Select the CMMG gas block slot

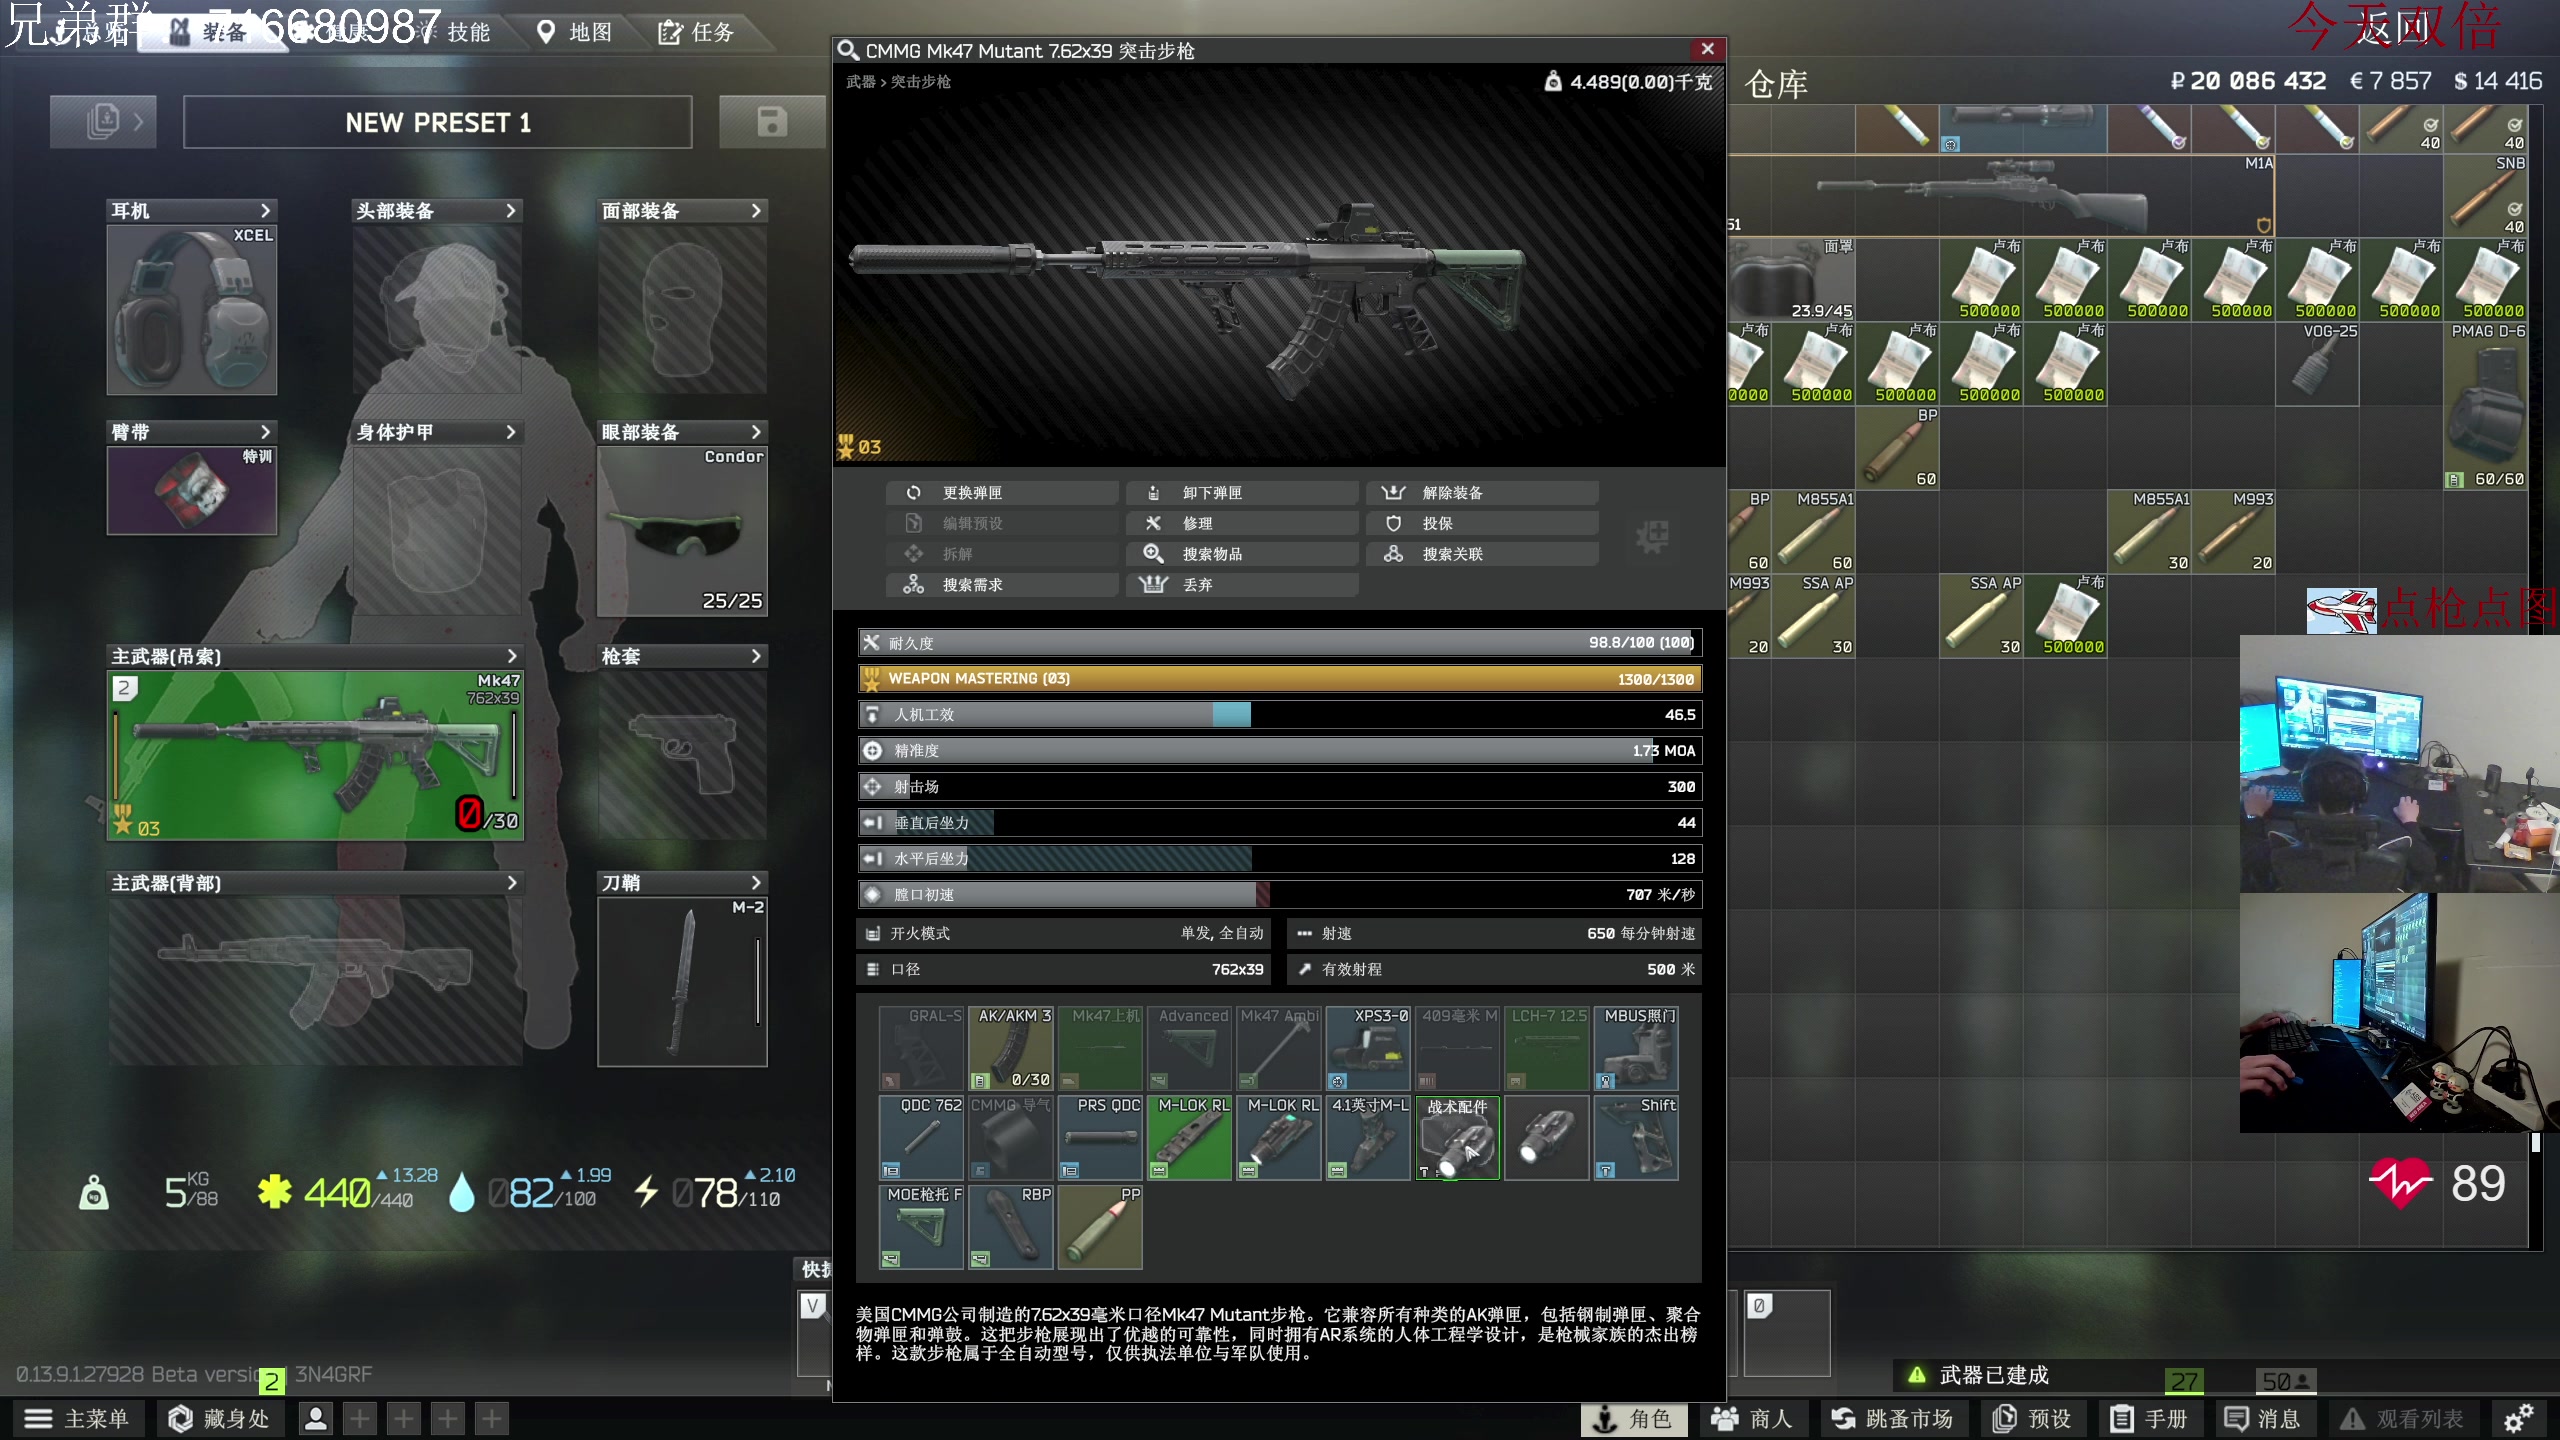point(1010,1138)
